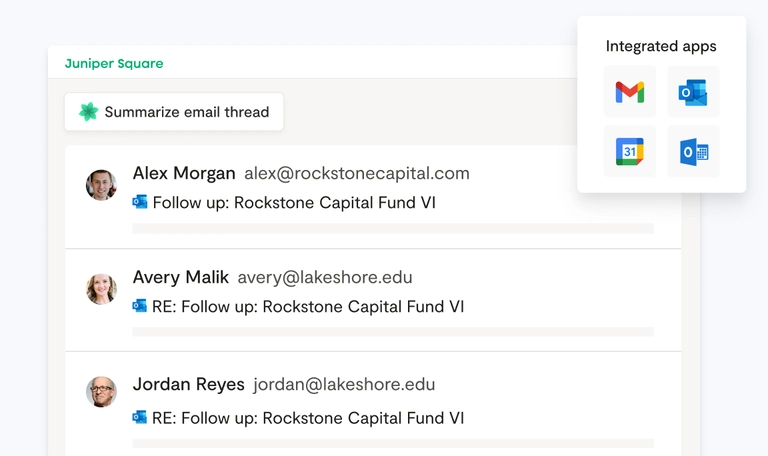Click Outlook icon beside Alex Morgan's subject
This screenshot has width=768, height=456.
140,202
